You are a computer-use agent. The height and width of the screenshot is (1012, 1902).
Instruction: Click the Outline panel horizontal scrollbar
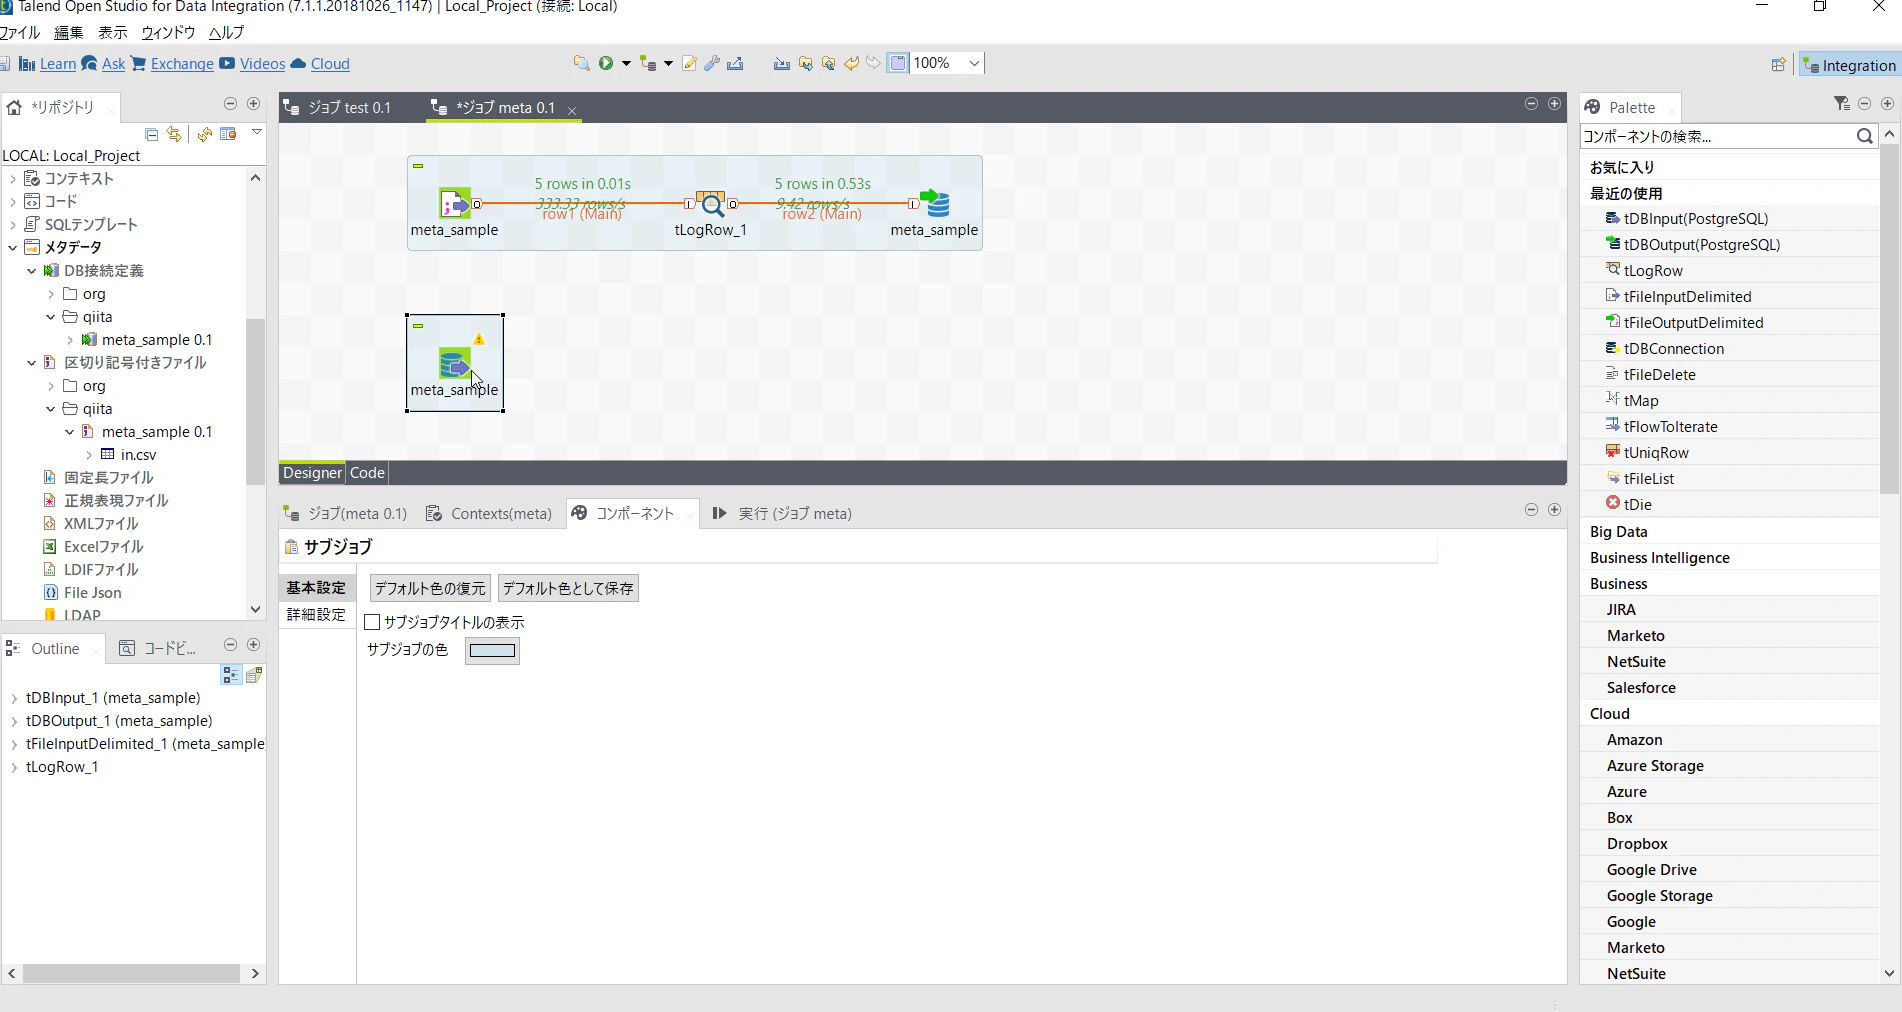pyautogui.click(x=131, y=973)
